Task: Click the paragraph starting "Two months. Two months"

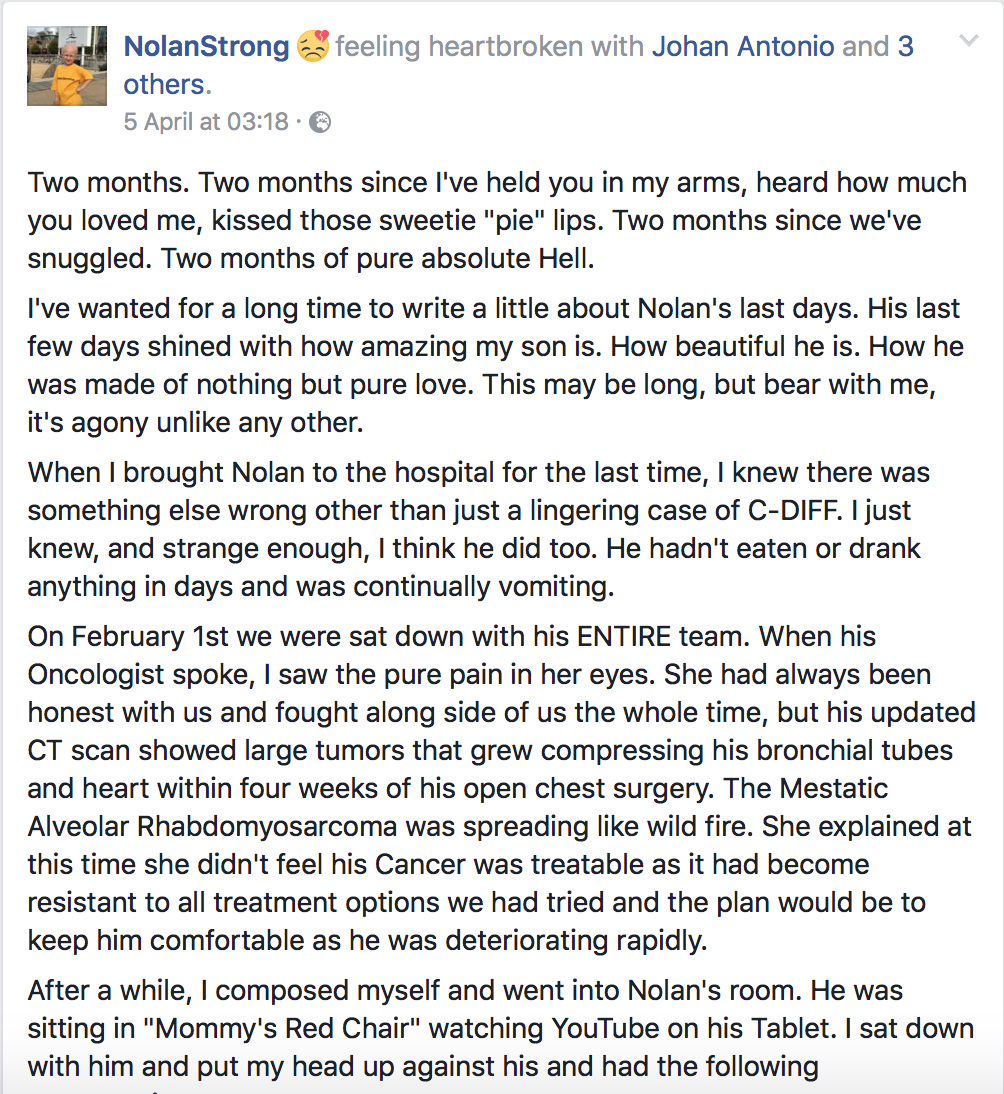Action: click(x=497, y=220)
